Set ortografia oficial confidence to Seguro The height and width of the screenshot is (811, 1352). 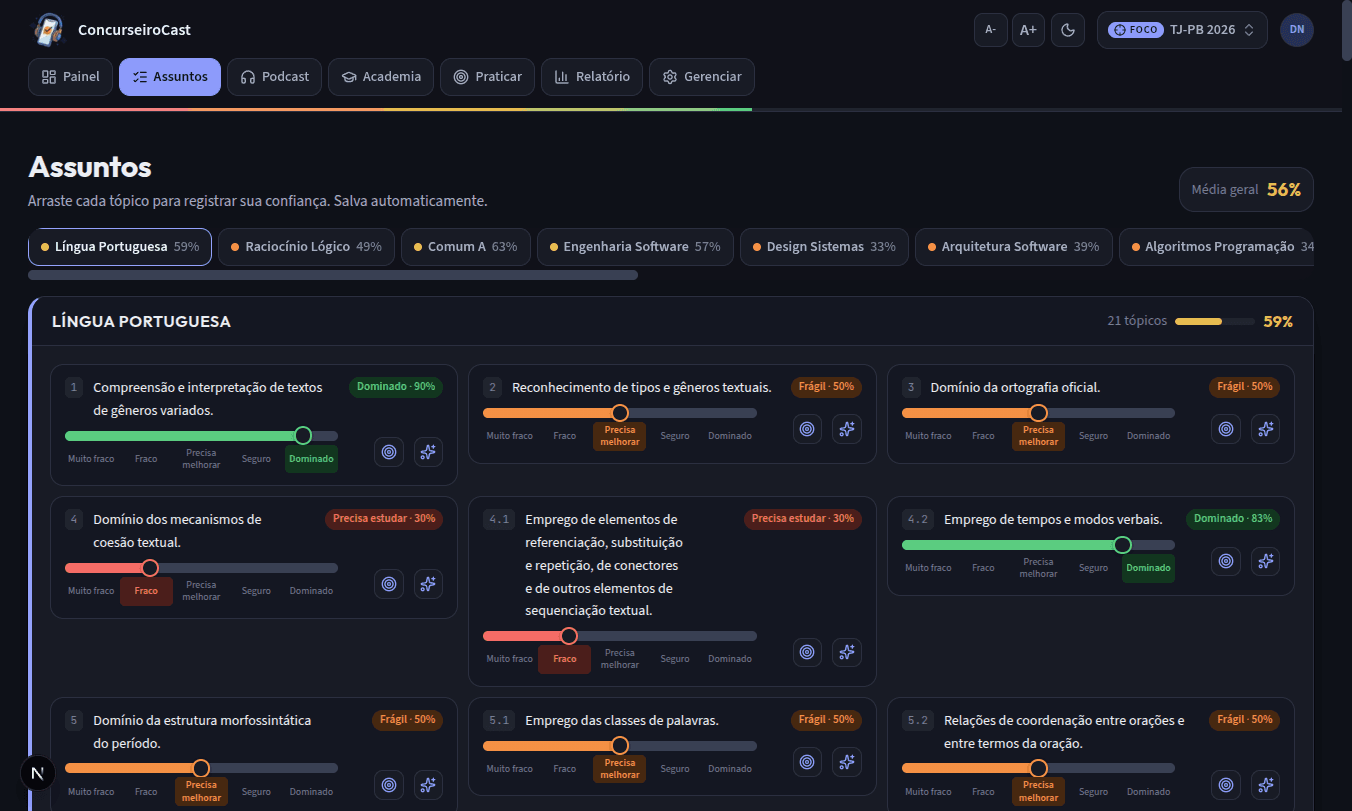[x=1093, y=436]
